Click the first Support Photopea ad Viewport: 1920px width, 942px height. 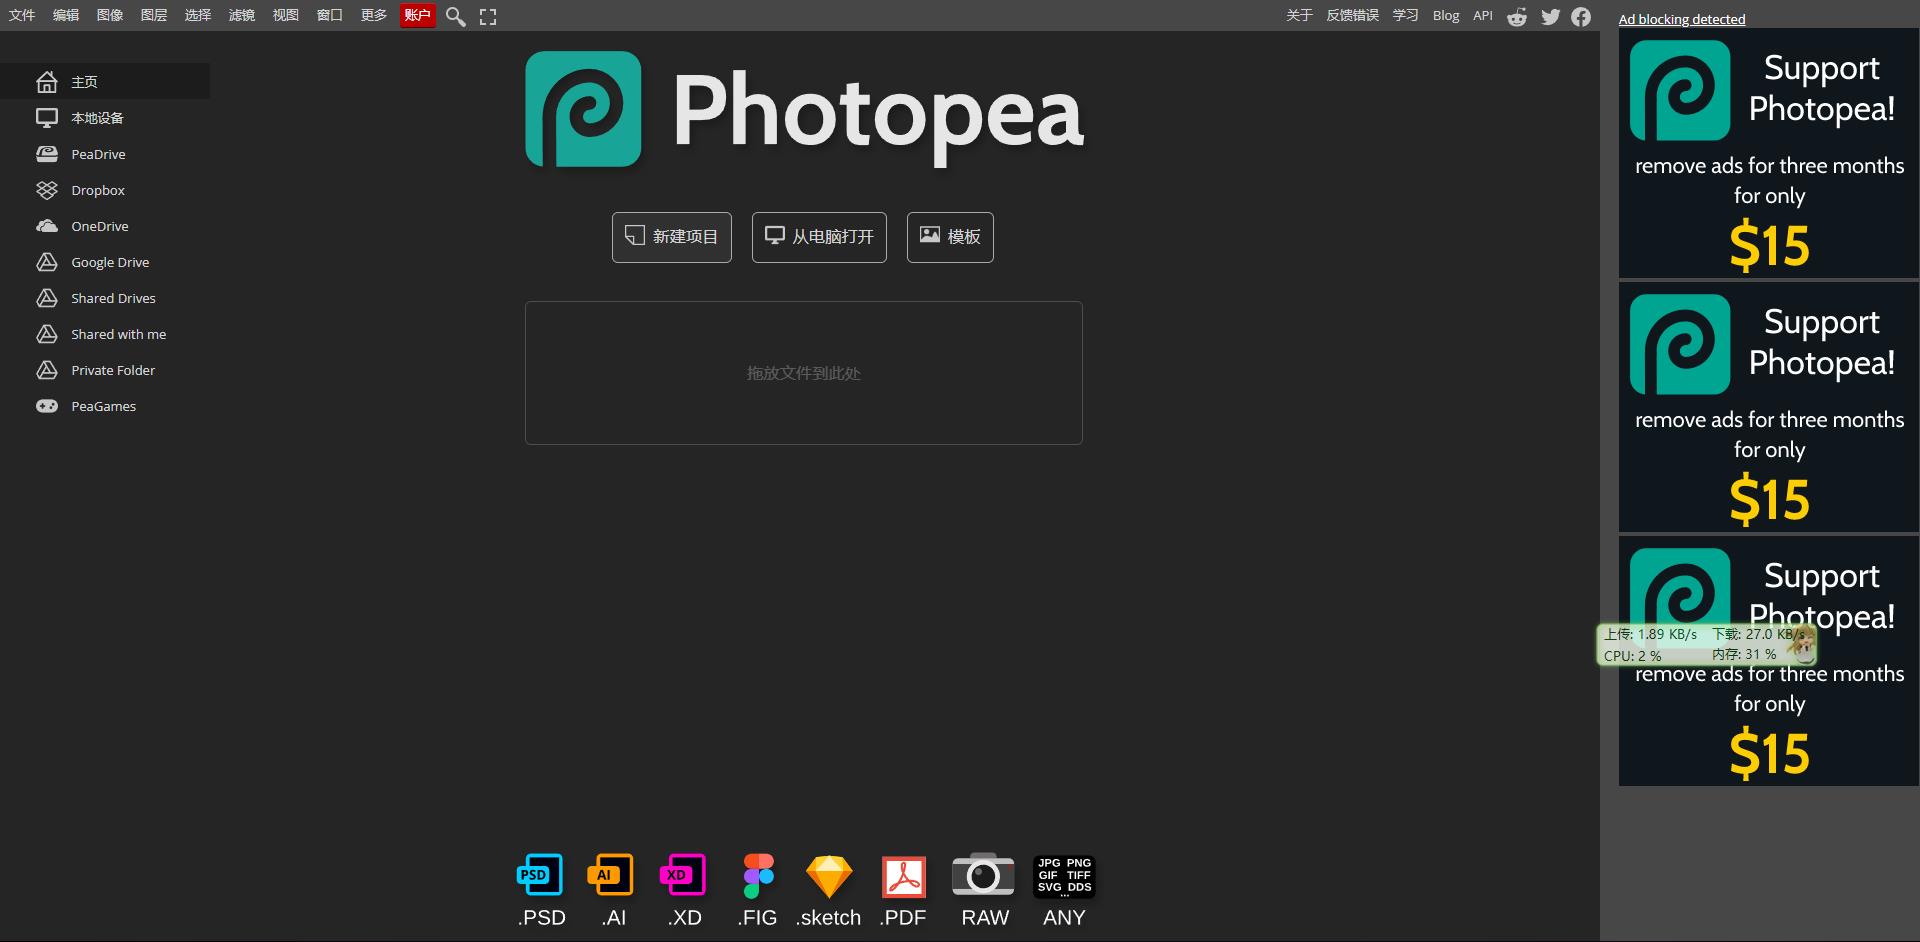coord(1768,153)
